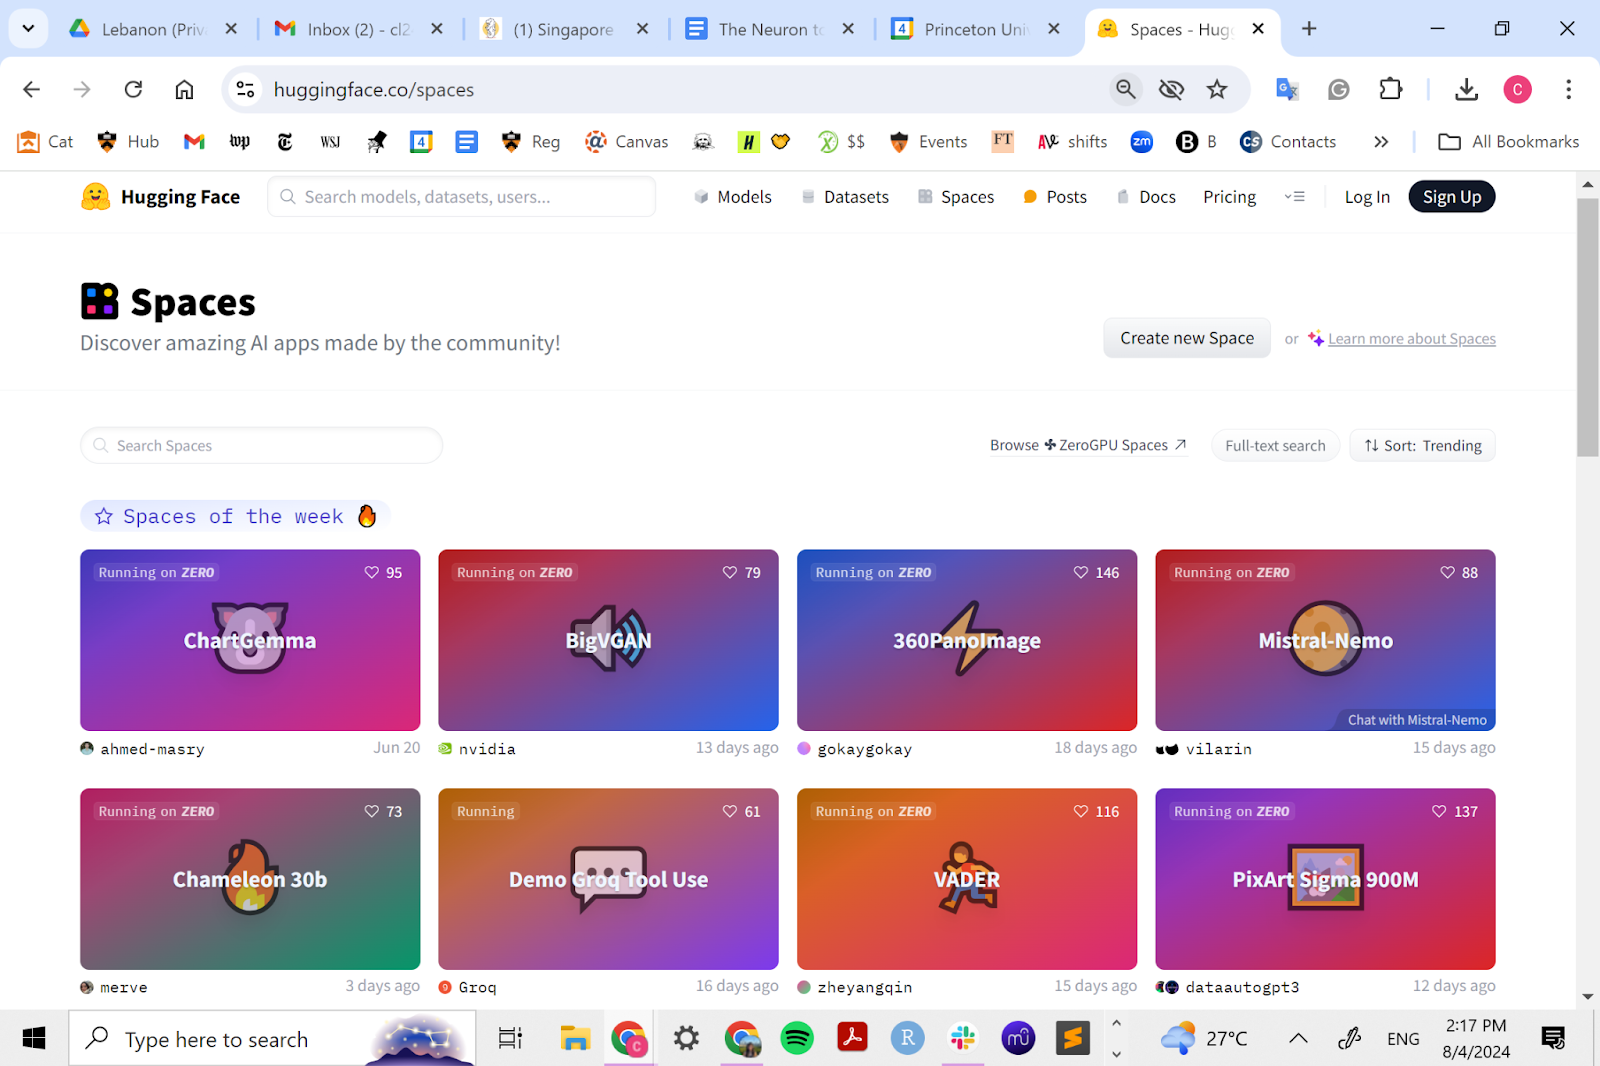Viewport: 1600px width, 1066px height.
Task: Open the Zoom bookmark icon
Action: 1142,142
